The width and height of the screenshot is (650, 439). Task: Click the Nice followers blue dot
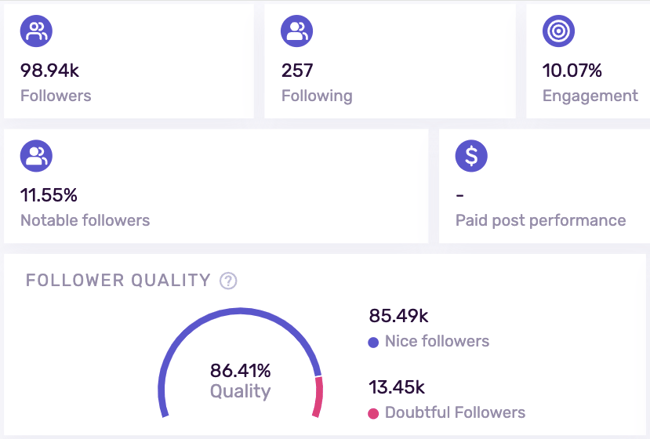click(x=374, y=342)
